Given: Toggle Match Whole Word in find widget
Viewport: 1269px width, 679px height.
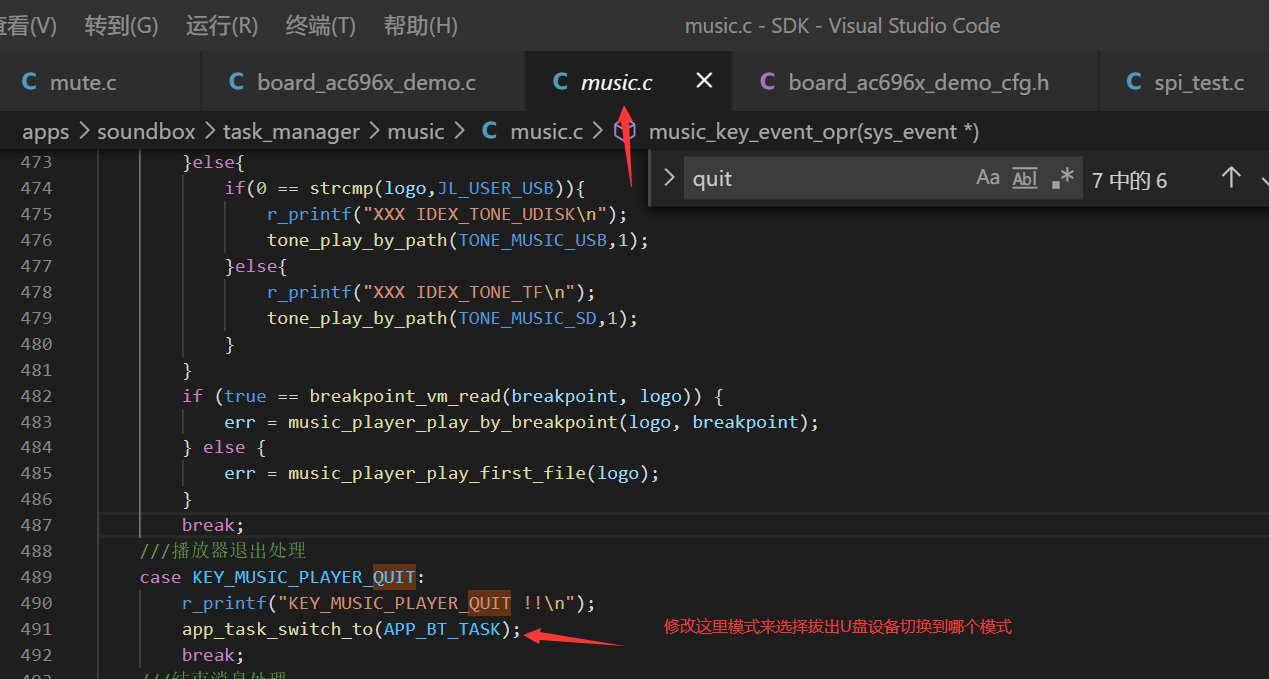Looking at the screenshot, I should (1025, 178).
